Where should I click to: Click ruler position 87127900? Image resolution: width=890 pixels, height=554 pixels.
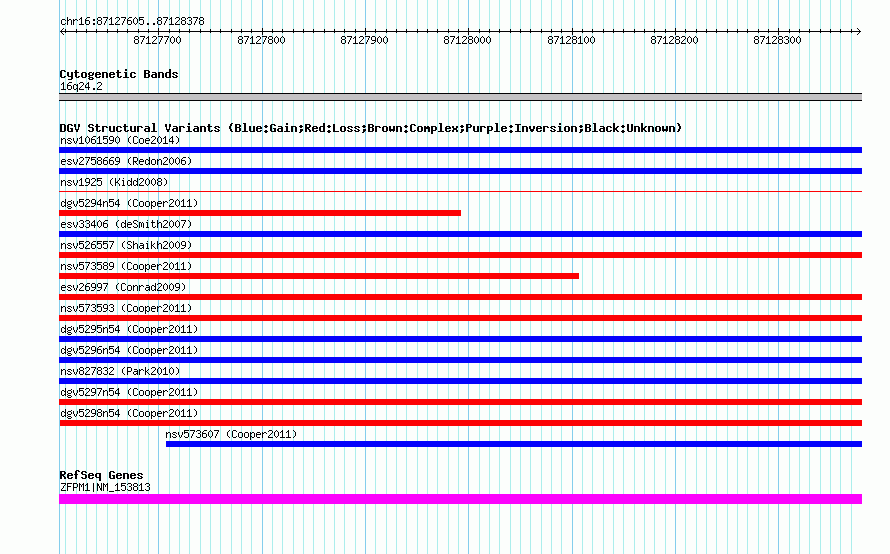pyautogui.click(x=364, y=40)
